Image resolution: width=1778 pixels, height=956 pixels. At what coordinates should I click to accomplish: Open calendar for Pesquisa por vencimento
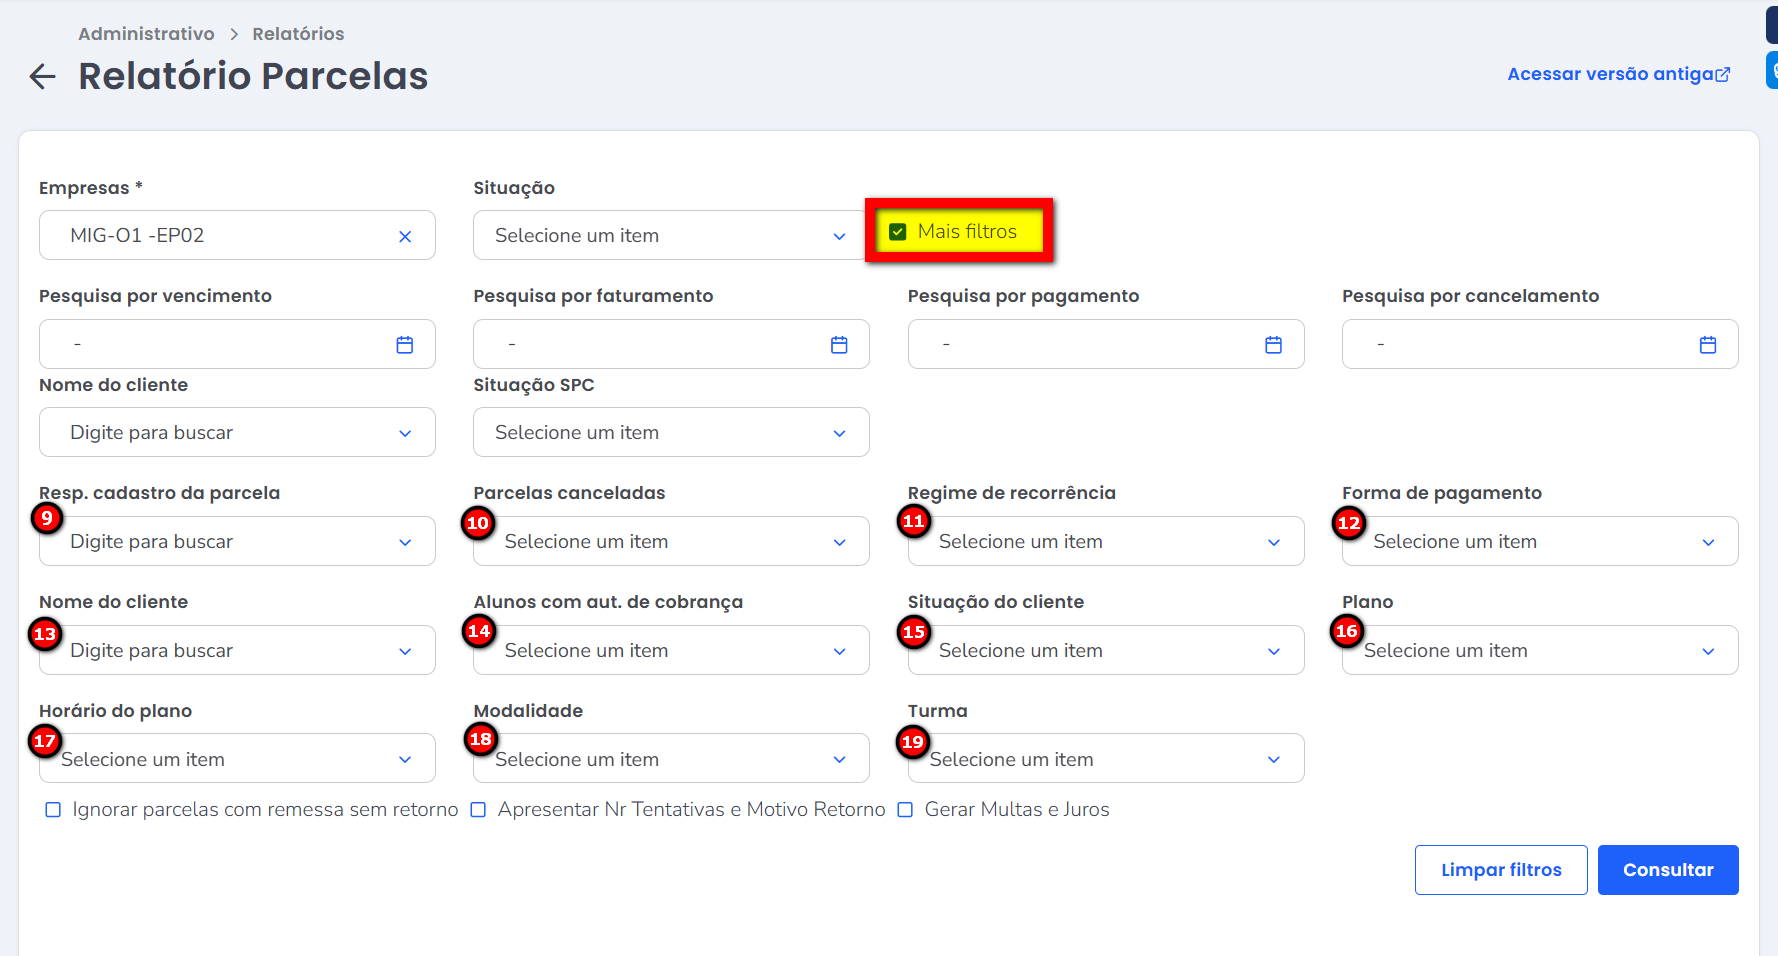(405, 345)
